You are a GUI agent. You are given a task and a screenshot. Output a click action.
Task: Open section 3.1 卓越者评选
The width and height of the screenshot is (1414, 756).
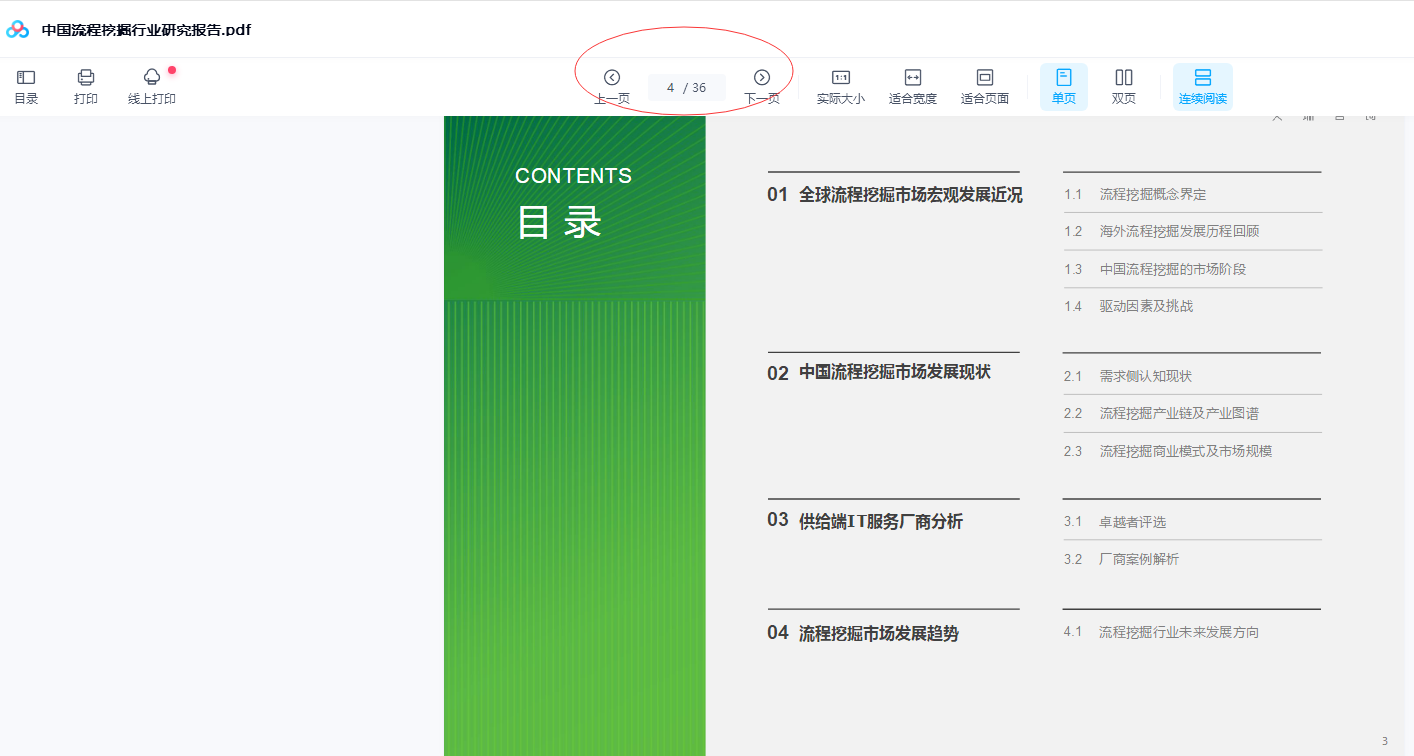1130,521
